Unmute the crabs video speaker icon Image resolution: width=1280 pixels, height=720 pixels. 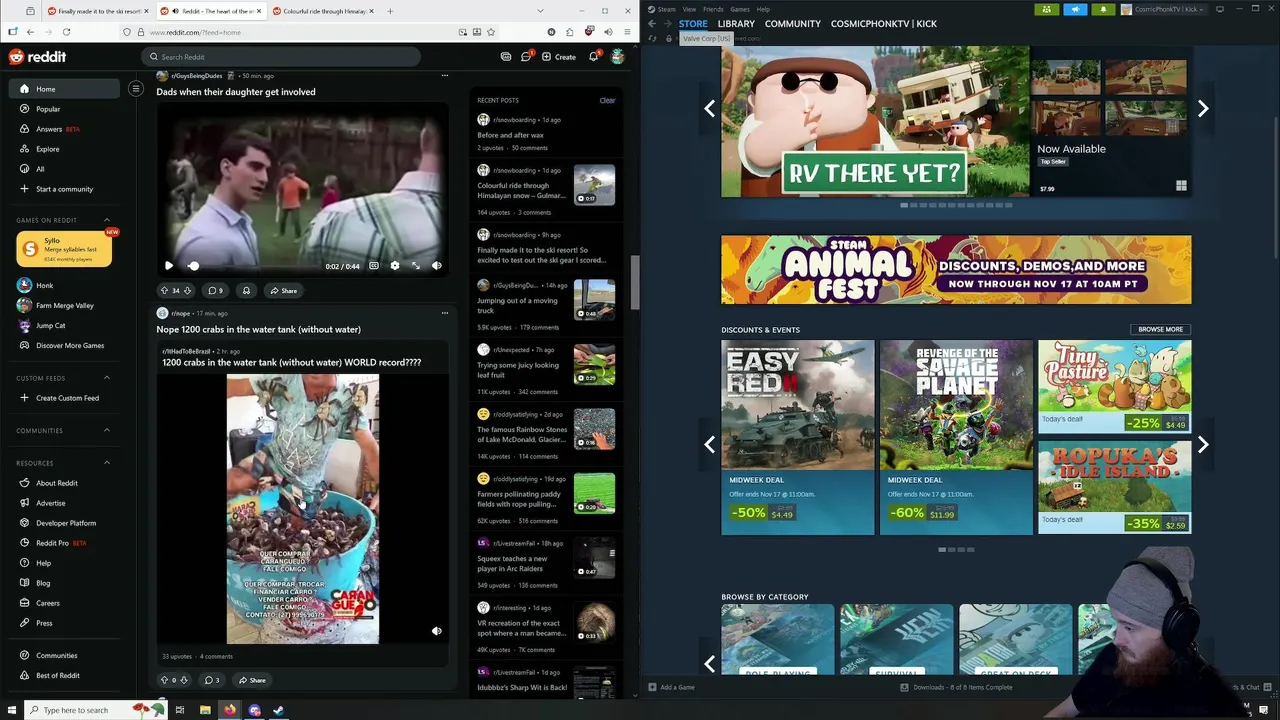(x=436, y=631)
